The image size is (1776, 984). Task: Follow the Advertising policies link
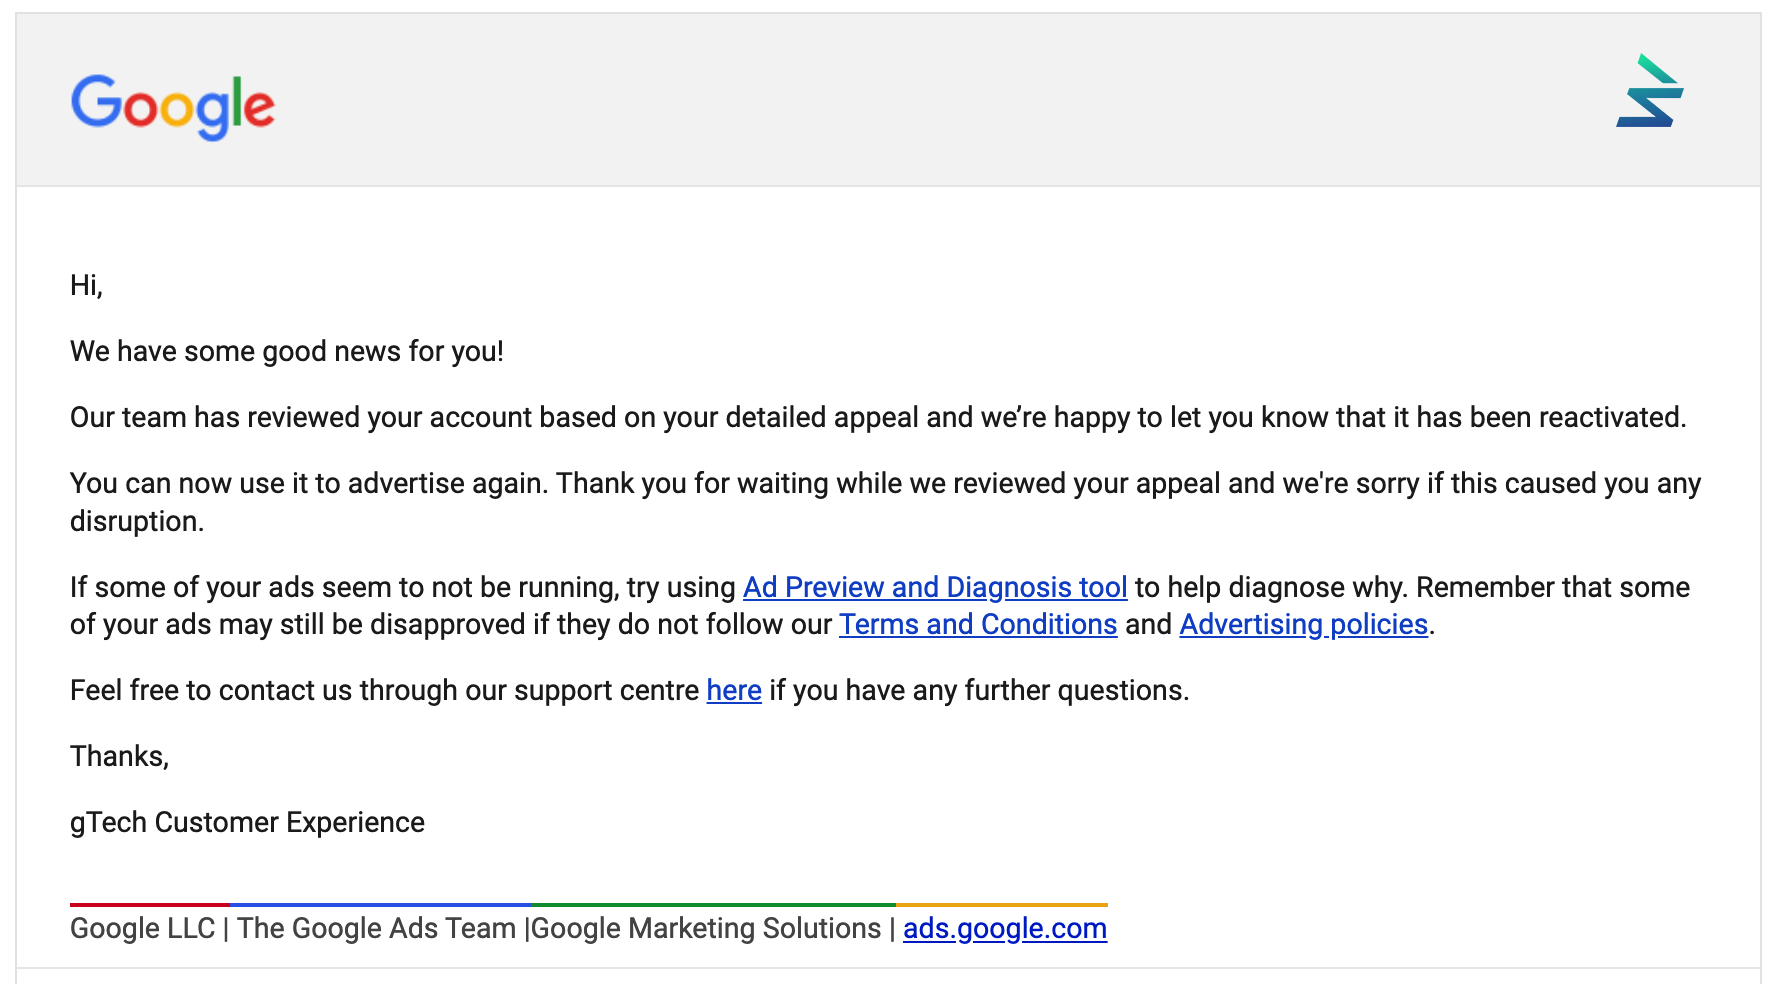coord(1303,624)
